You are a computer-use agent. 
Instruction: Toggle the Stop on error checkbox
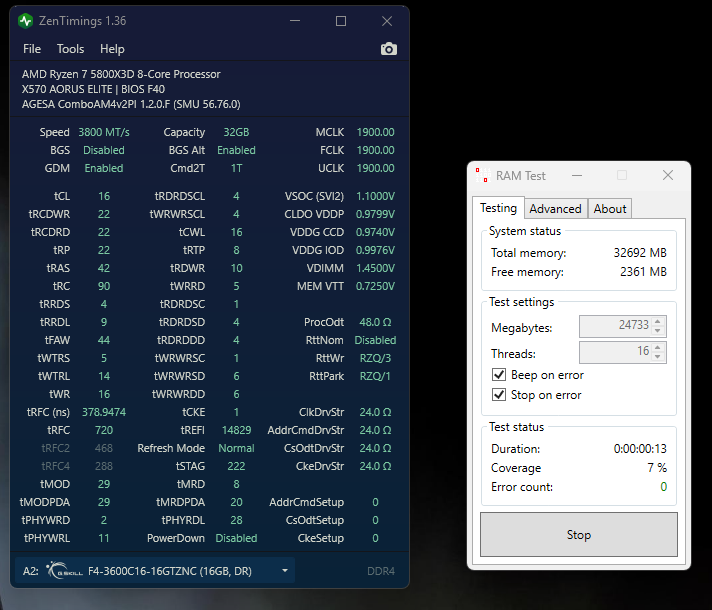coord(499,395)
